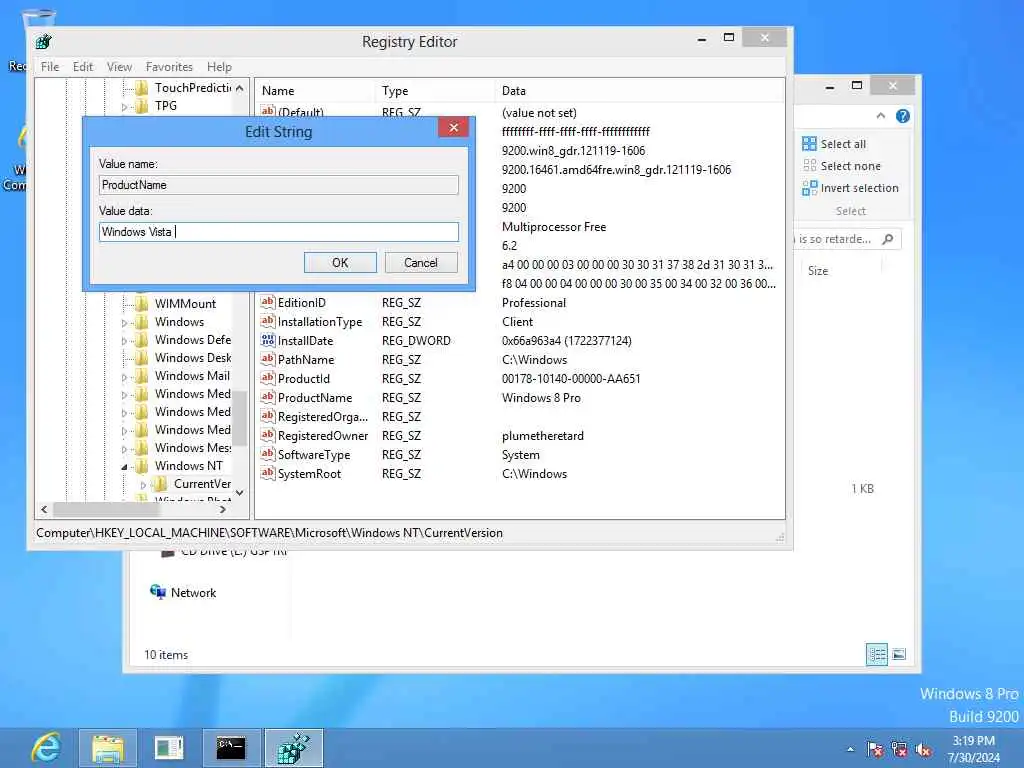The height and width of the screenshot is (768, 1024).
Task: Expand the CurrentVersion subkey node
Action: [143, 485]
